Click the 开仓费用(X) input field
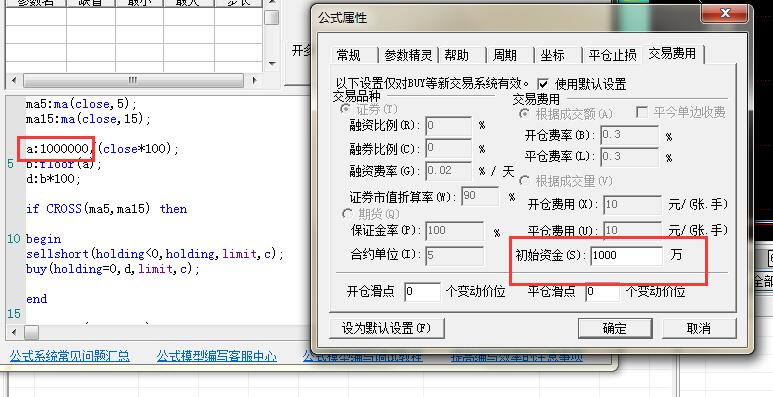Screen dimensions: 773x397 [632, 204]
